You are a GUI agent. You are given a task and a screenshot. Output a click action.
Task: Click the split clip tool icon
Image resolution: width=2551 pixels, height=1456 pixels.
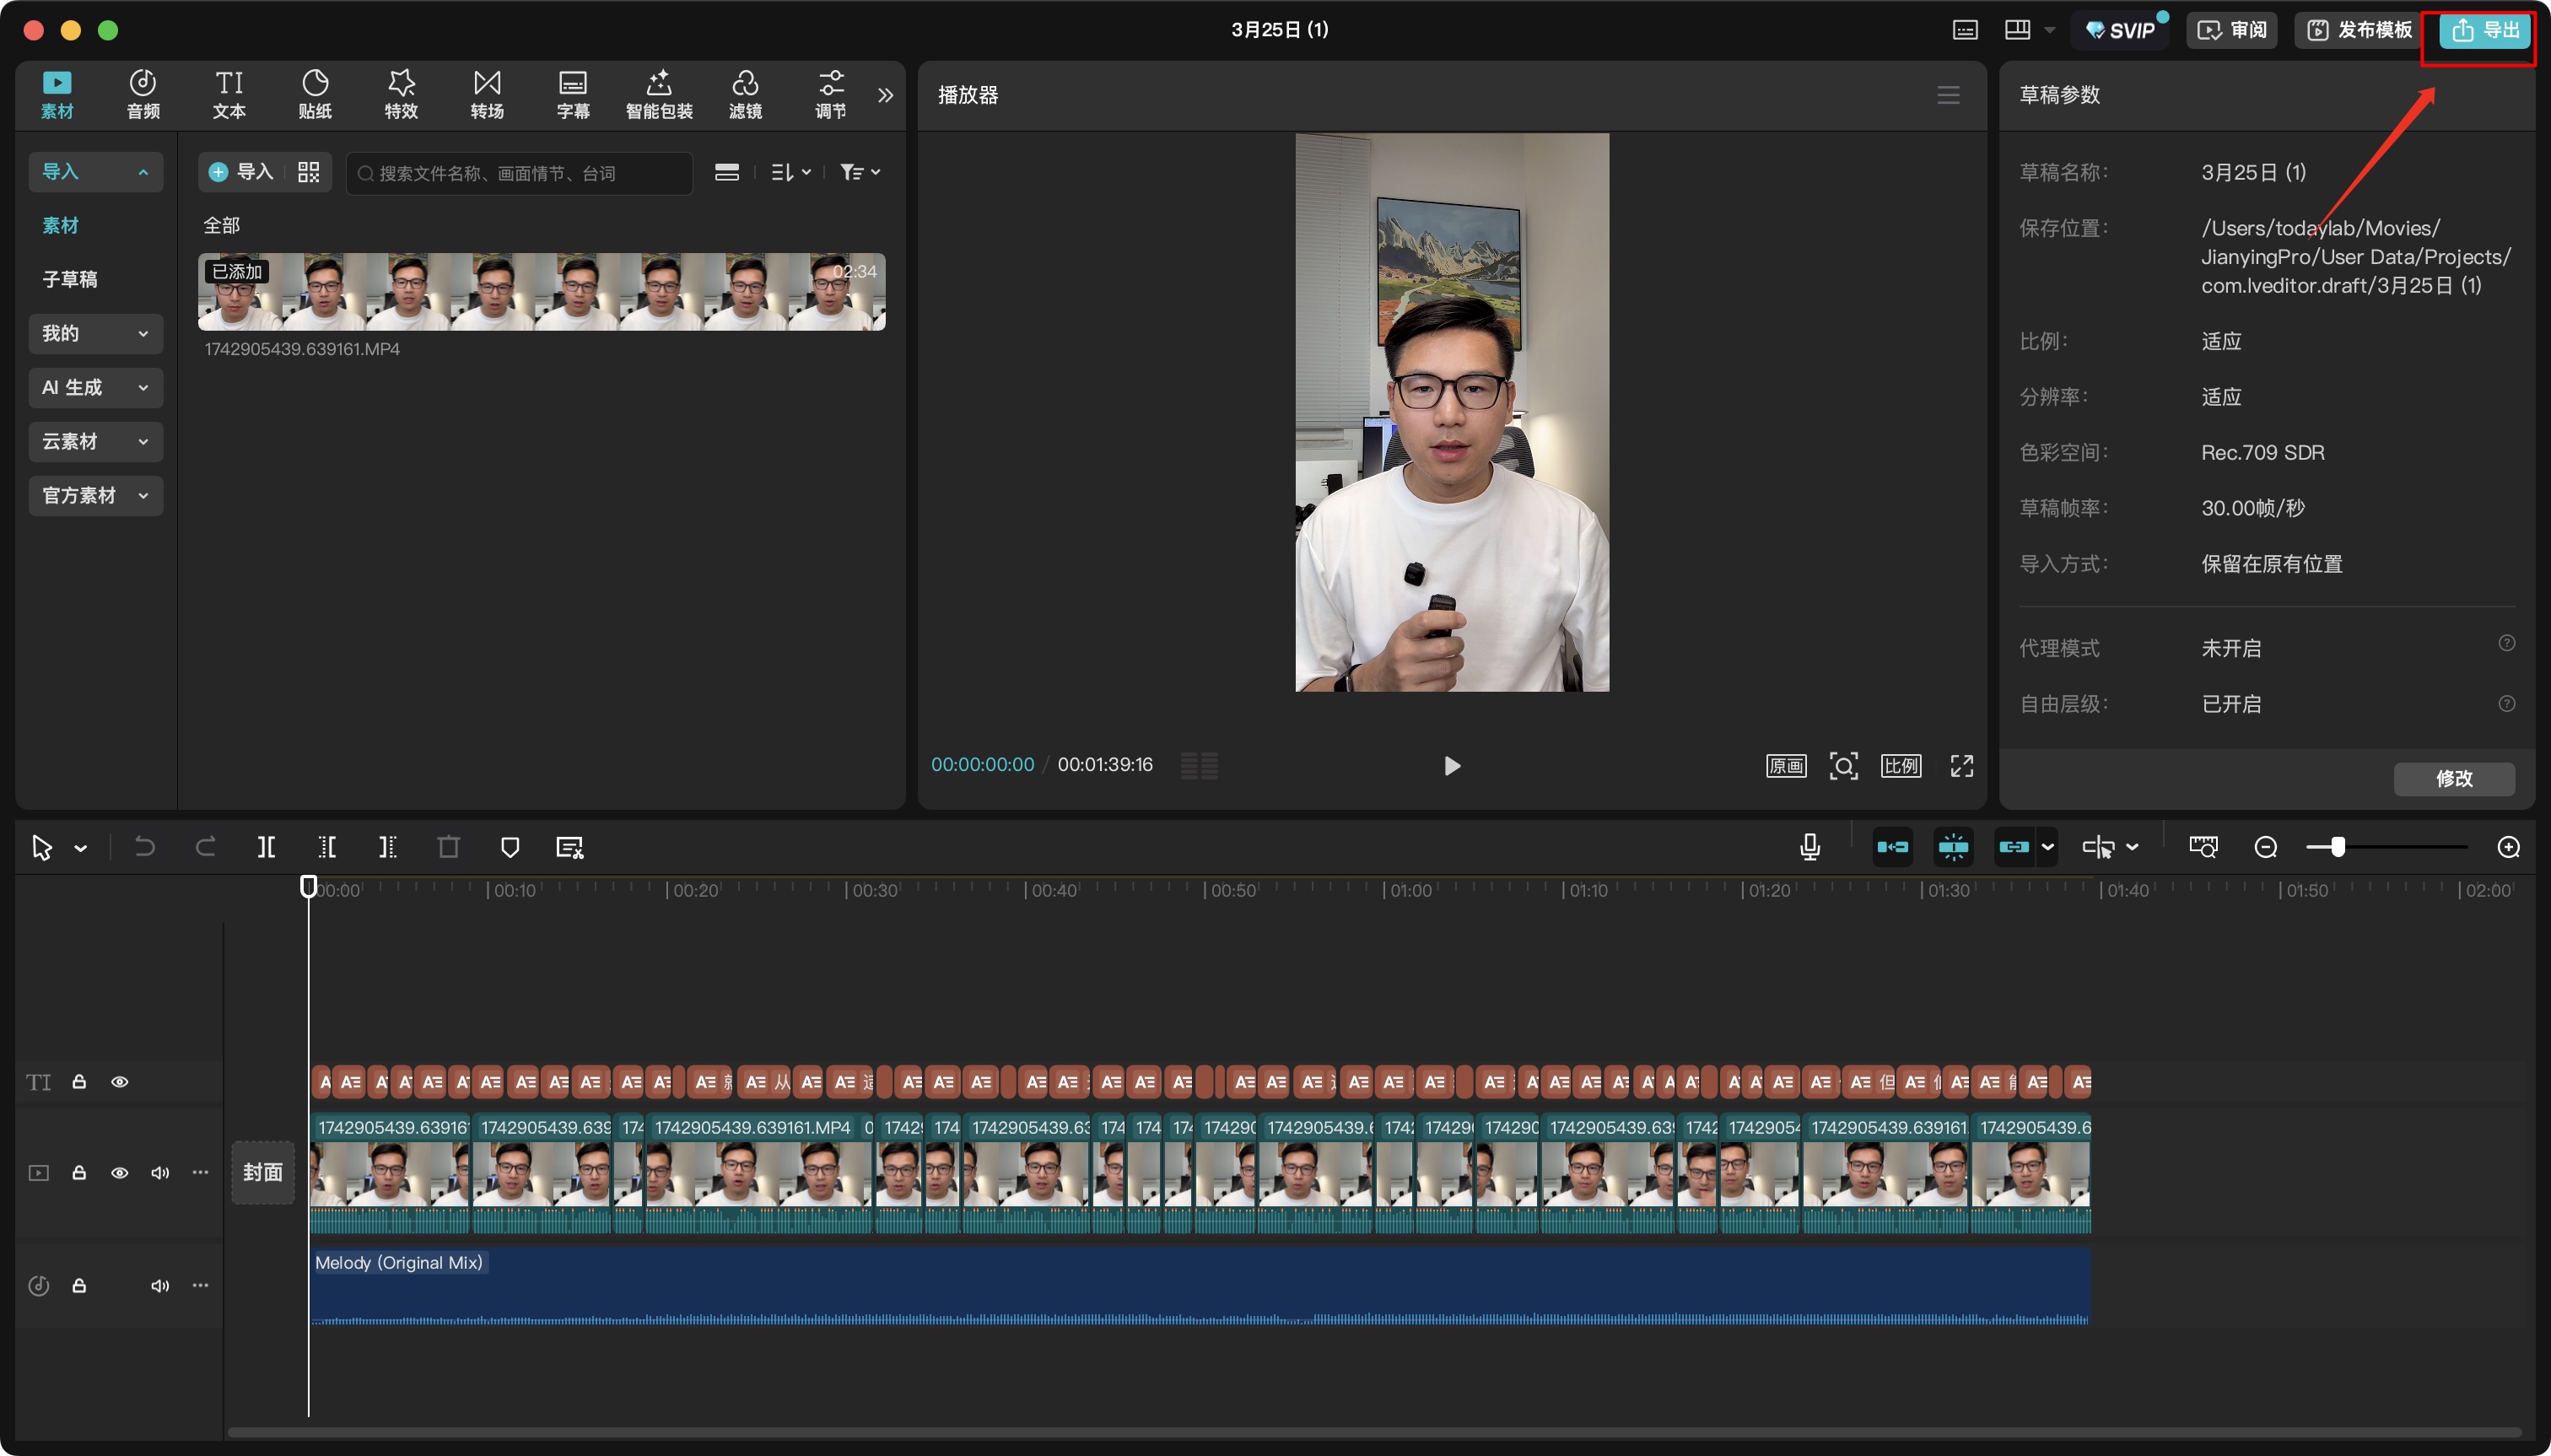pos(266,848)
